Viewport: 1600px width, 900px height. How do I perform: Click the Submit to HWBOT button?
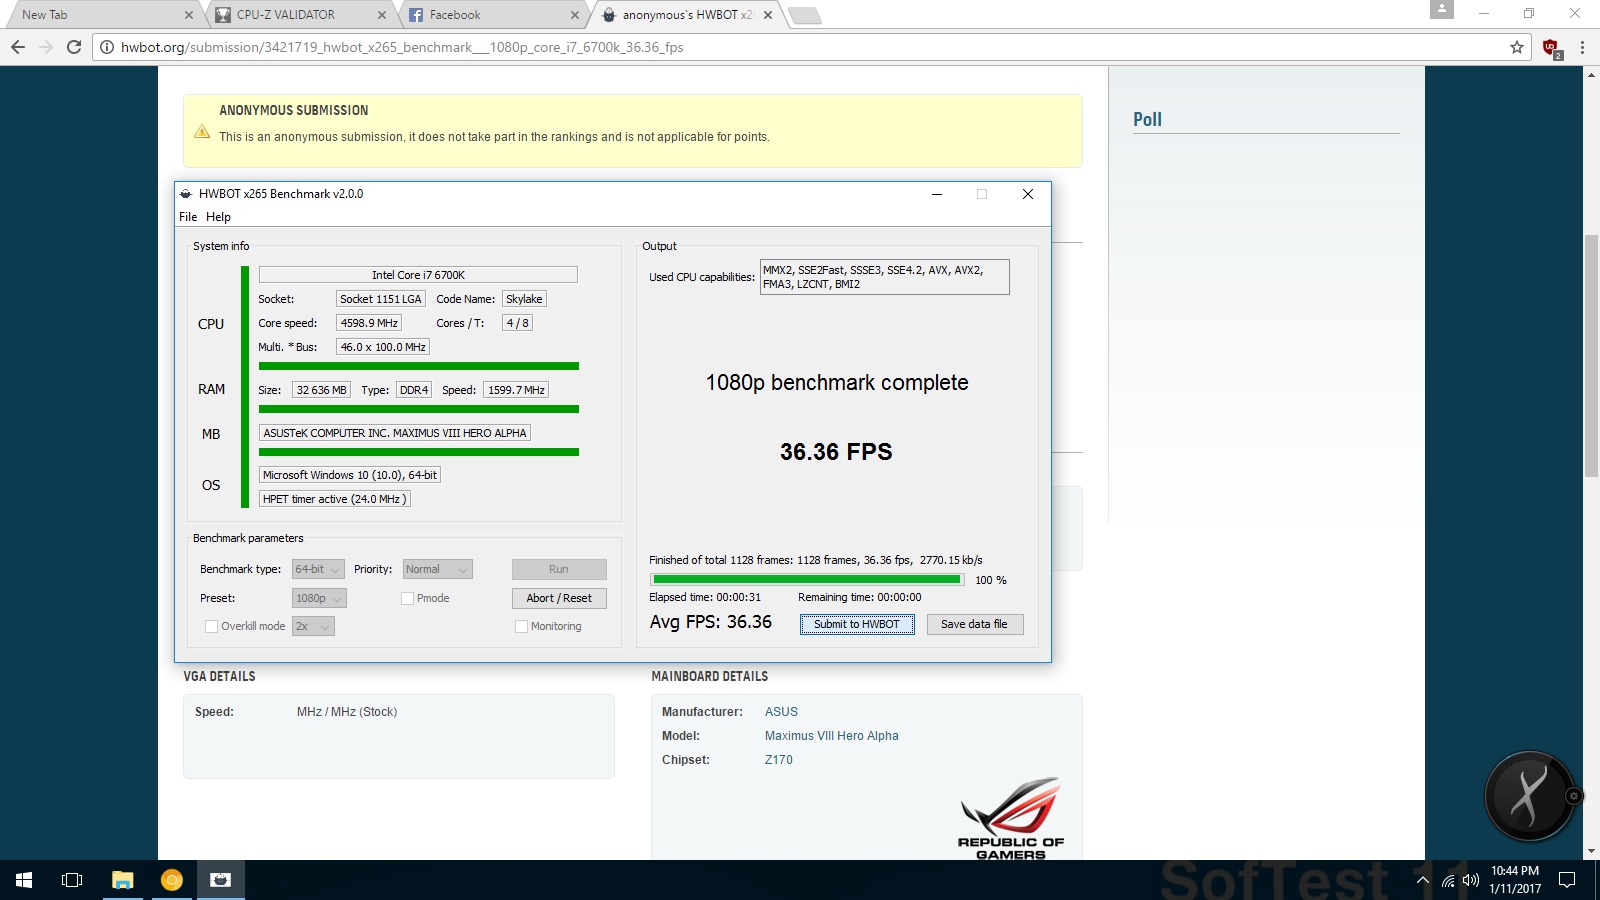[x=857, y=624]
